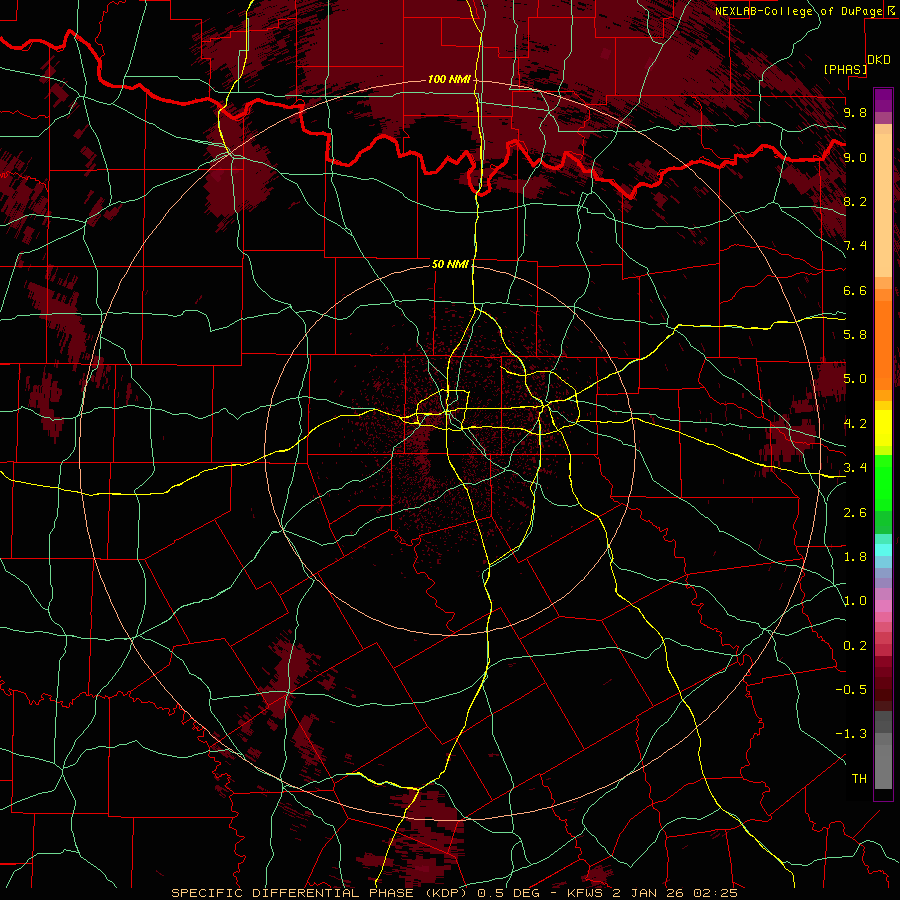Click the 50 NMI range ring label

(450, 264)
